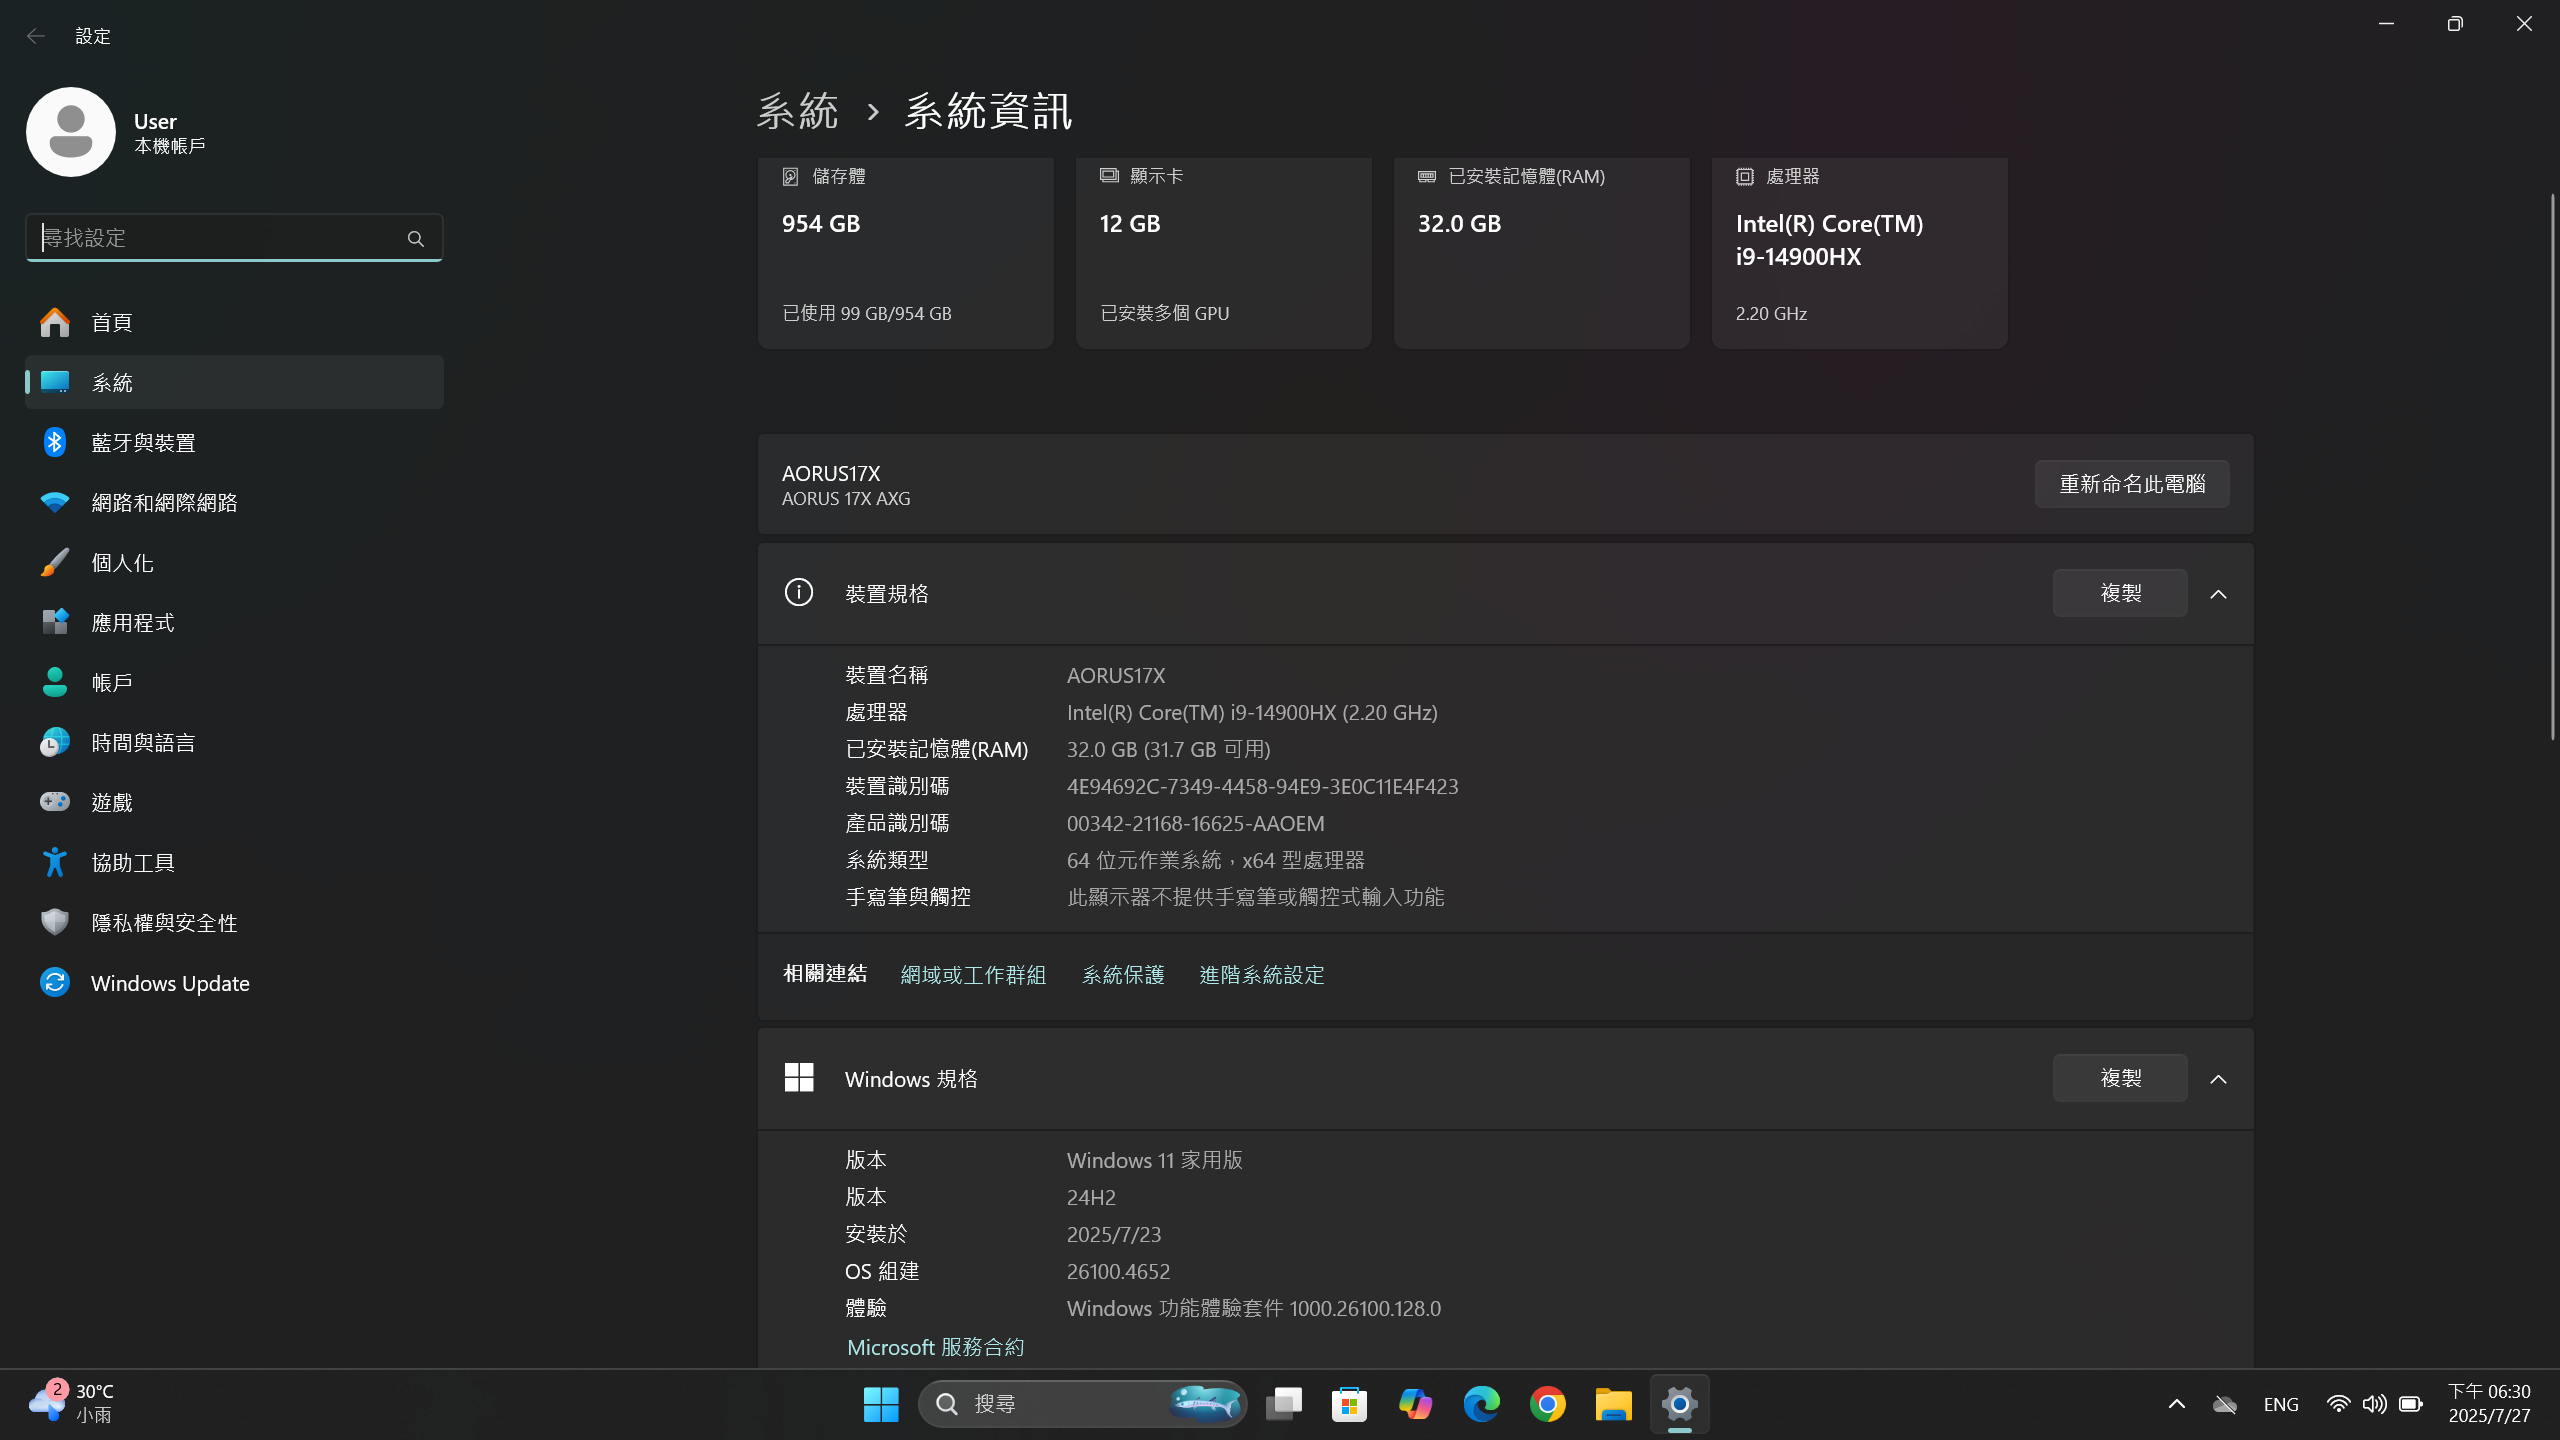Open 進階系統設定 link
2560x1440 pixels.
tap(1262, 975)
